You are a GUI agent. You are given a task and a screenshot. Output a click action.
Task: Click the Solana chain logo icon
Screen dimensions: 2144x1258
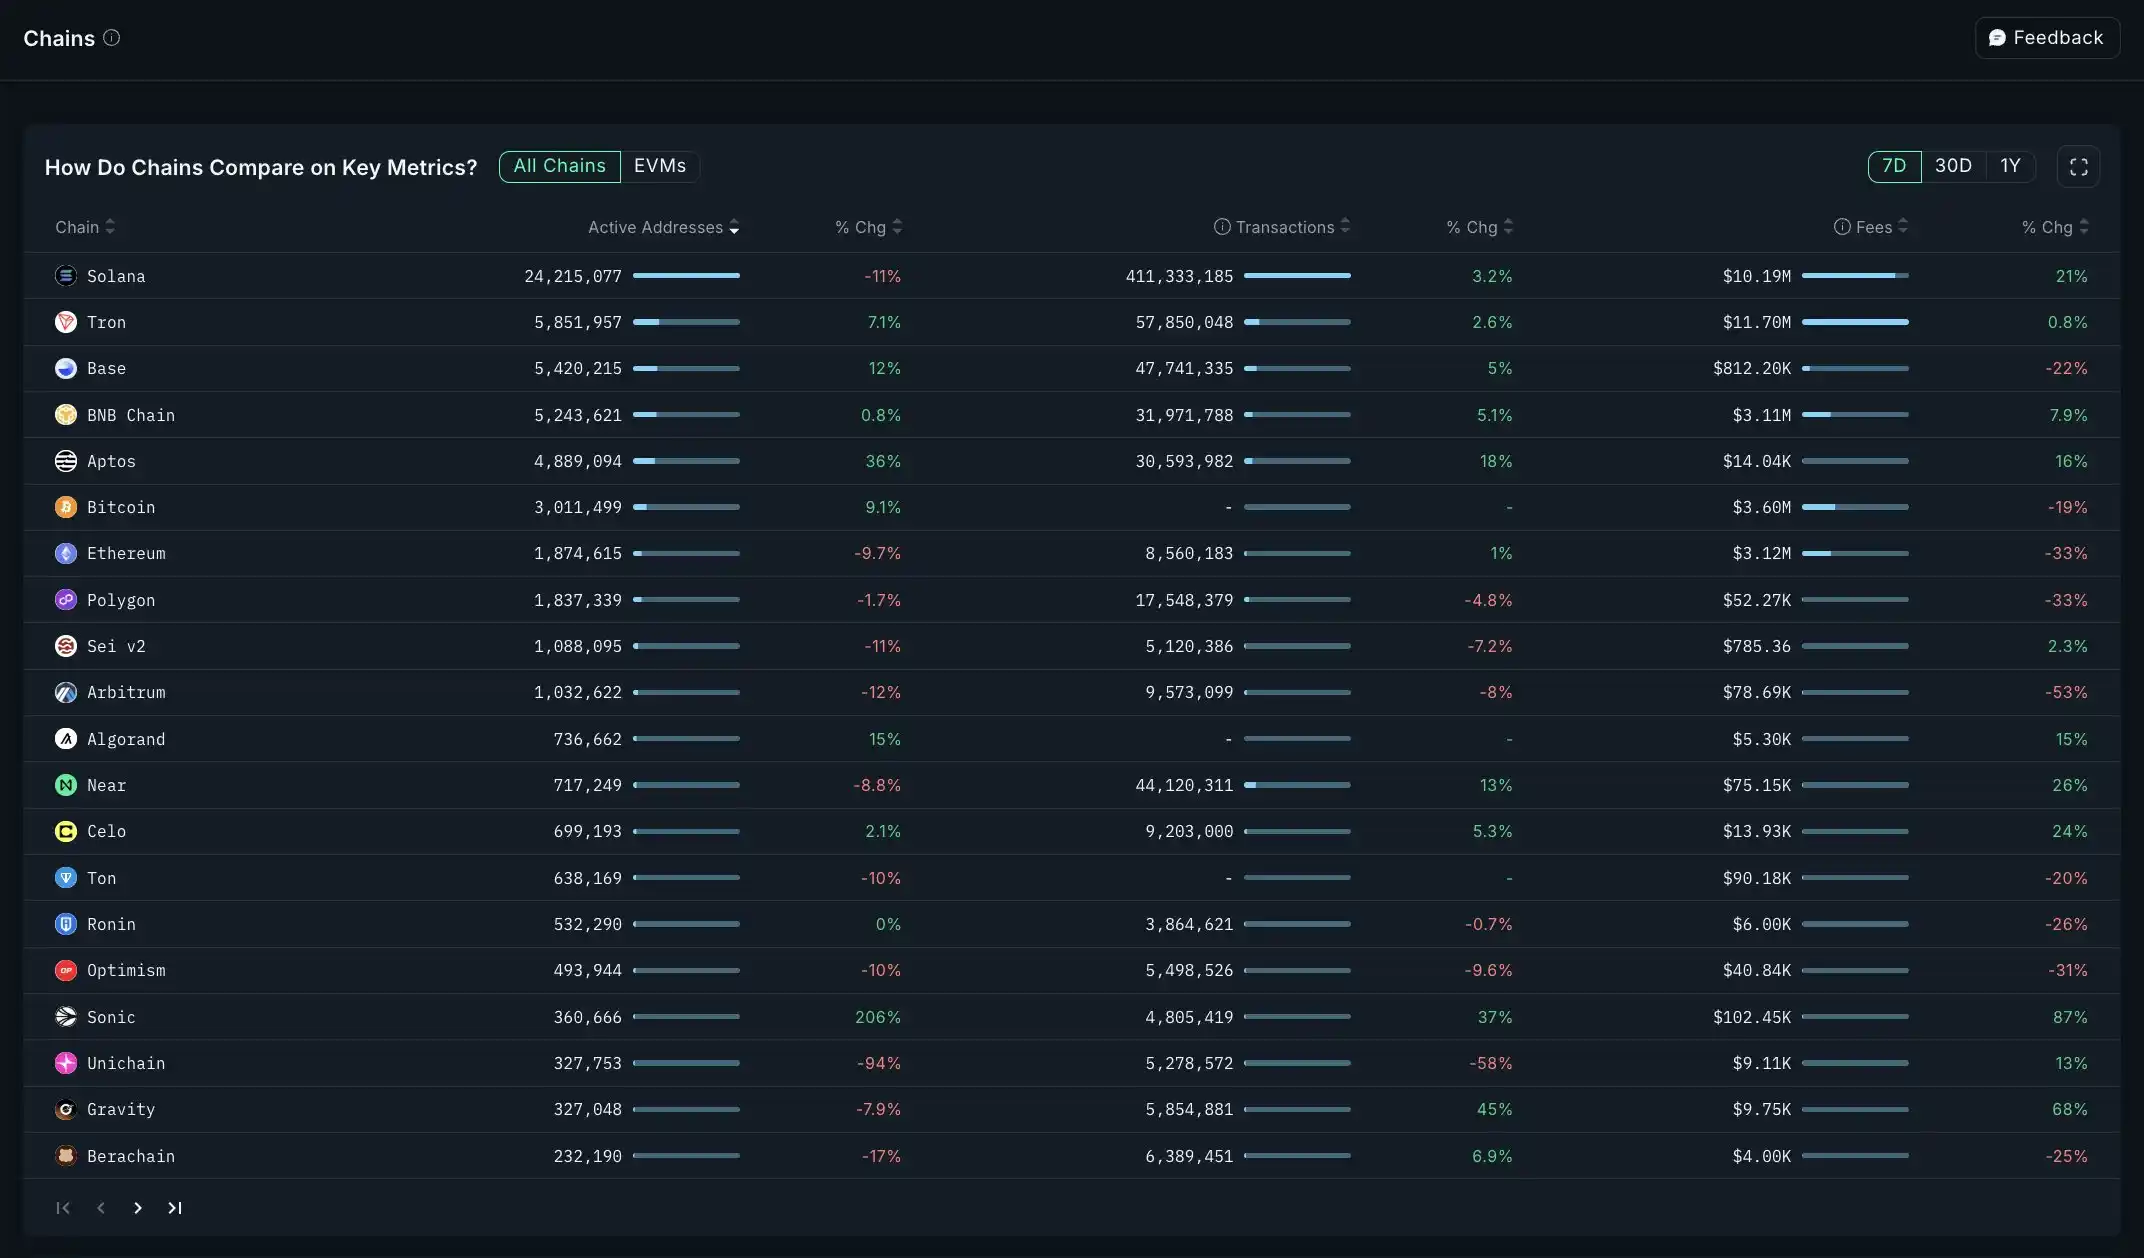[66, 276]
